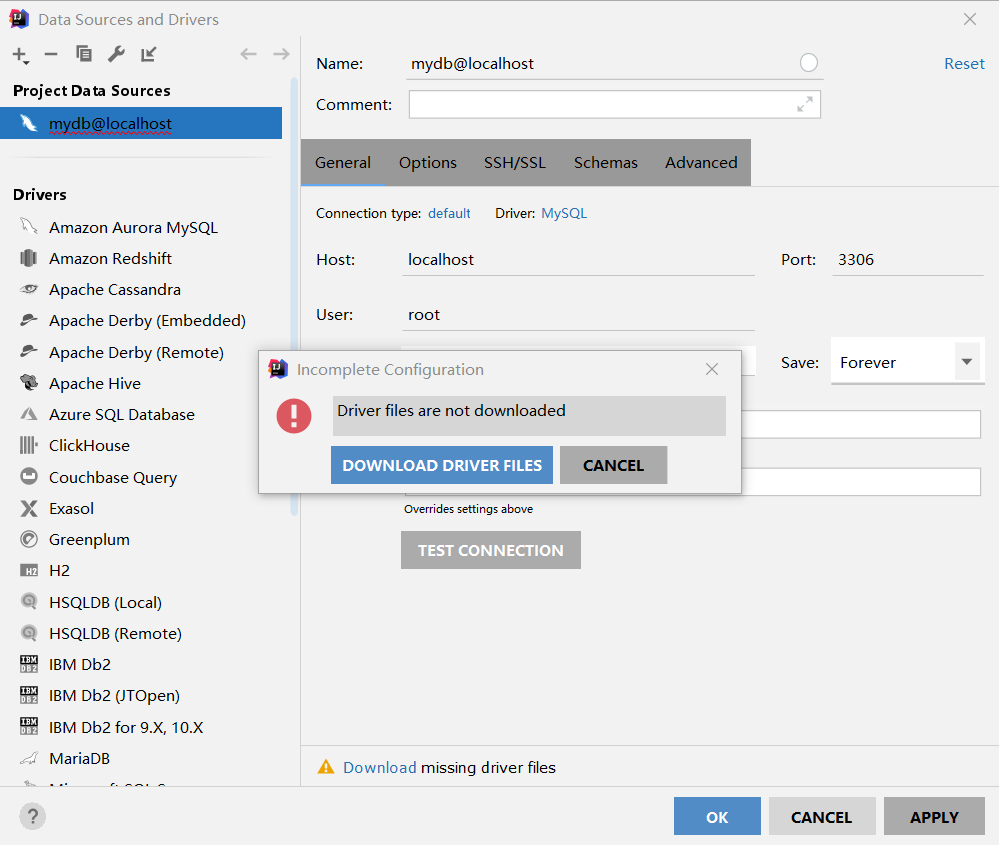Click the red error icon in dialog
Viewport: 999px width, 845px height.
[x=294, y=415]
